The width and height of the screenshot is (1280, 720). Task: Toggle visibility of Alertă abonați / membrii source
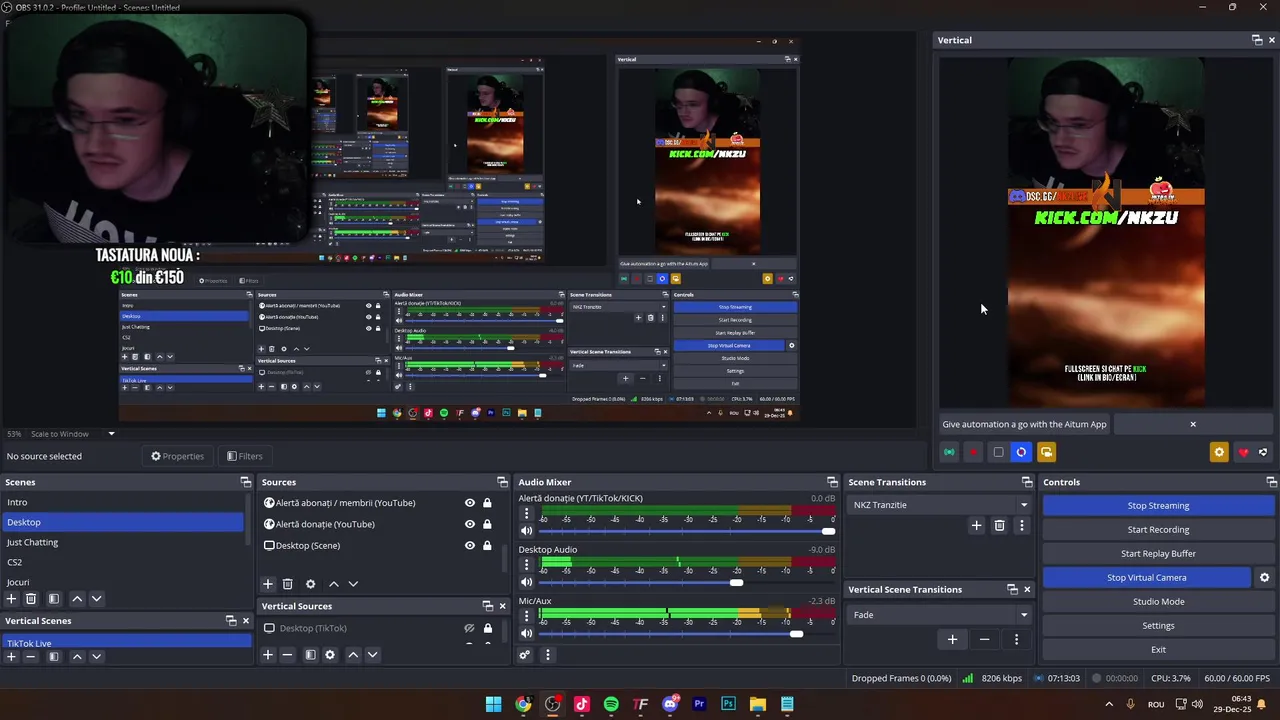coord(470,503)
